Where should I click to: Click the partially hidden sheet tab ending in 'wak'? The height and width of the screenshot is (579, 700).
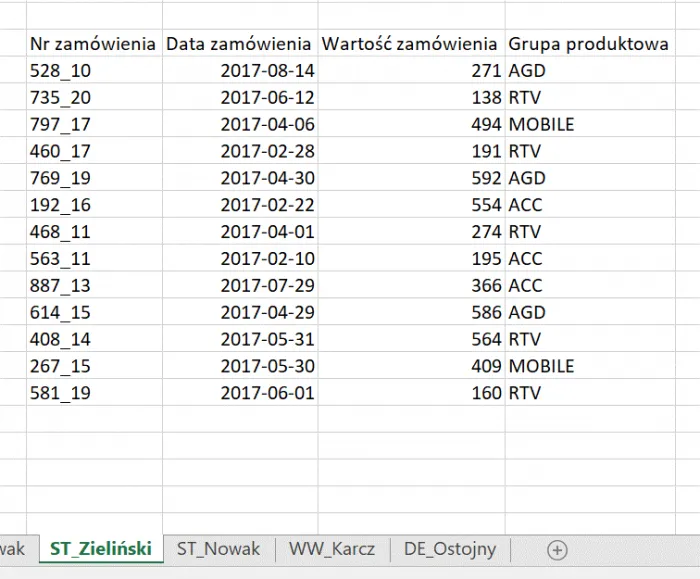click(14, 548)
